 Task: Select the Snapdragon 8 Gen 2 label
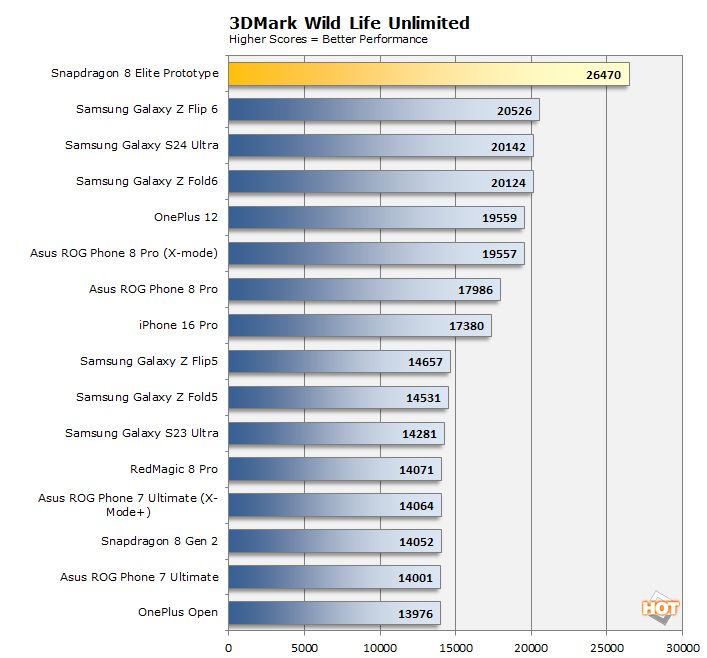tap(159, 541)
